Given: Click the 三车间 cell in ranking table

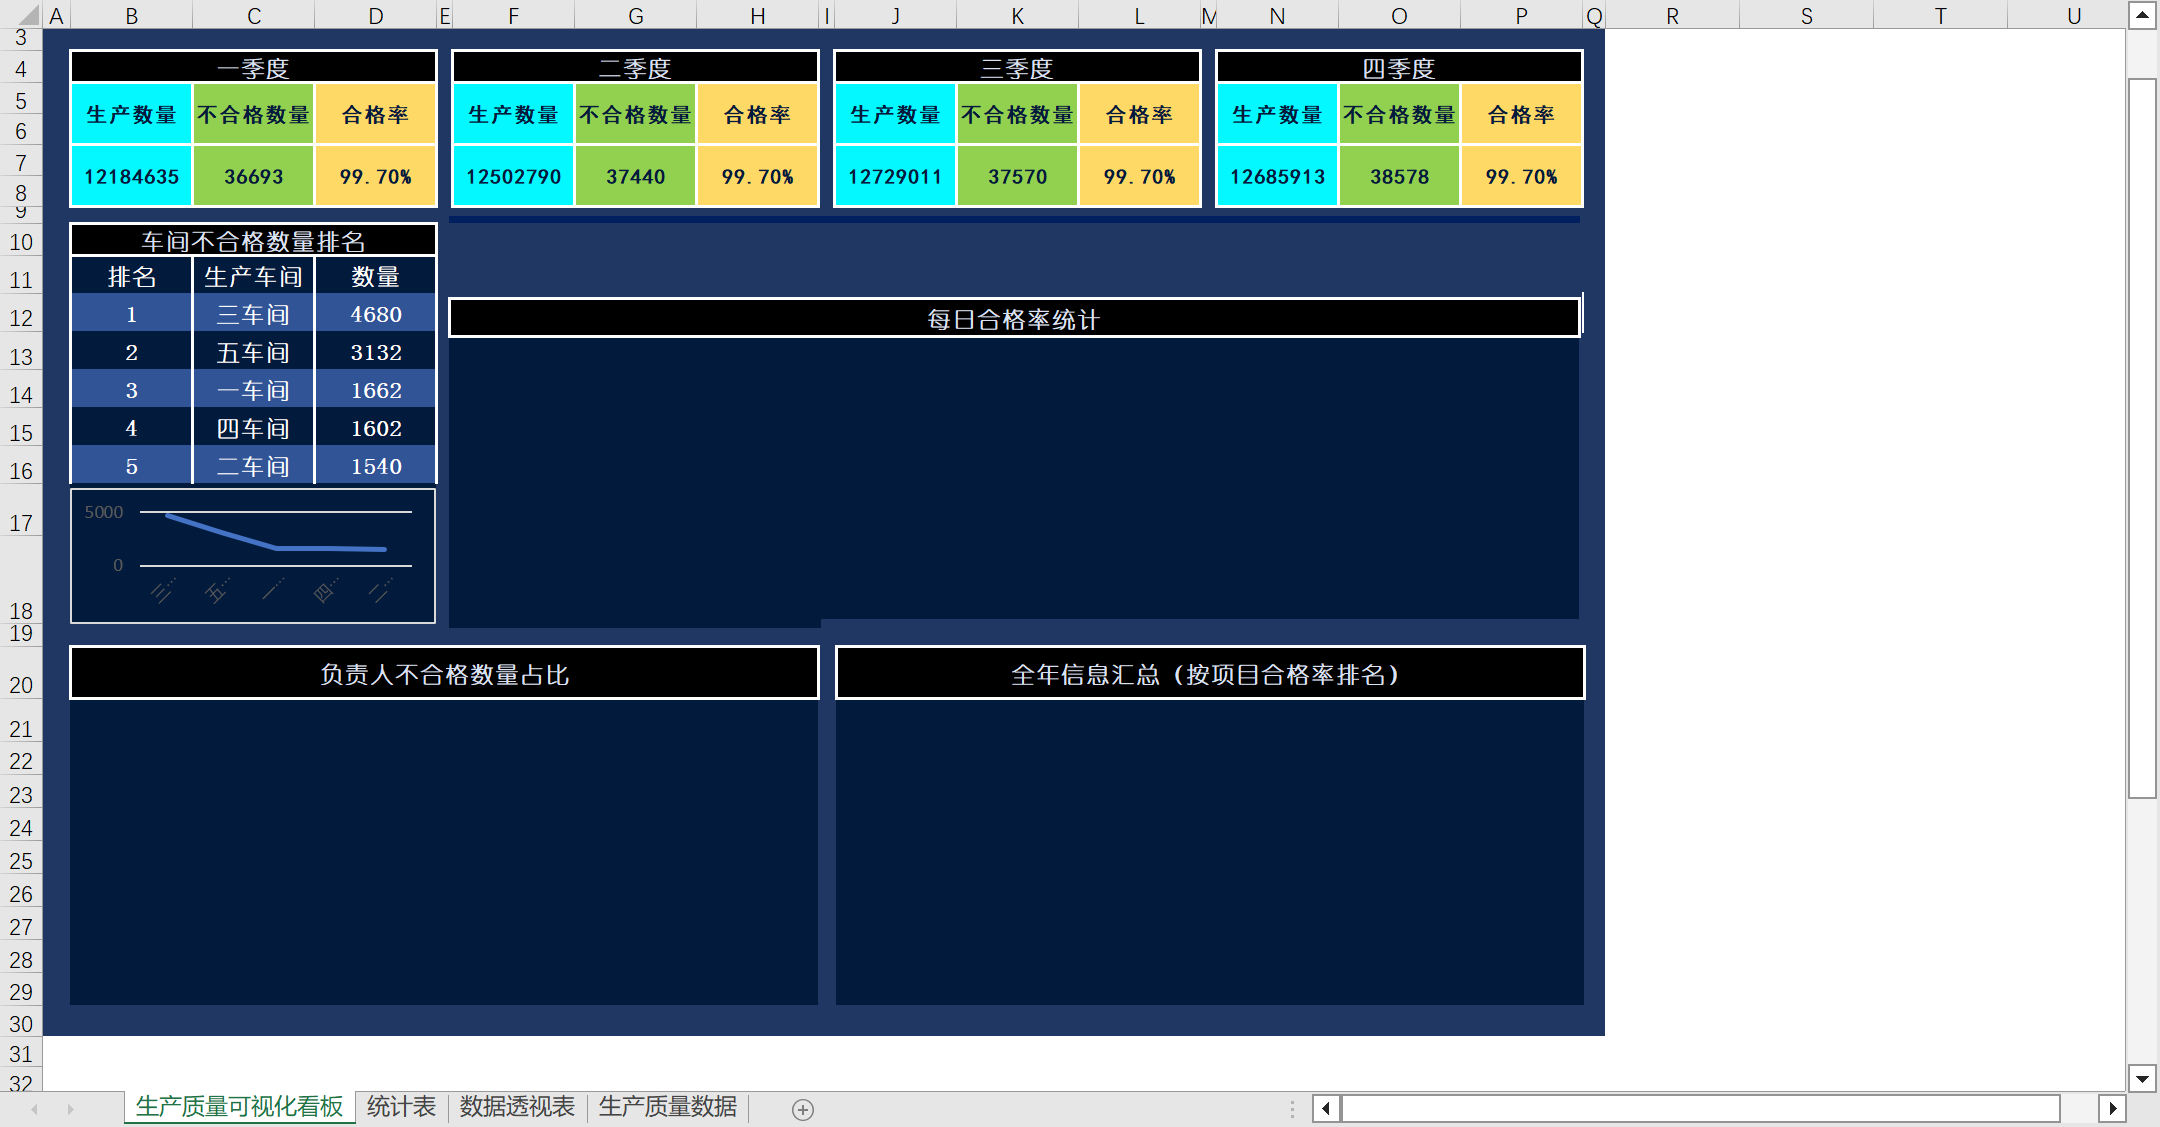Looking at the screenshot, I should 253,314.
